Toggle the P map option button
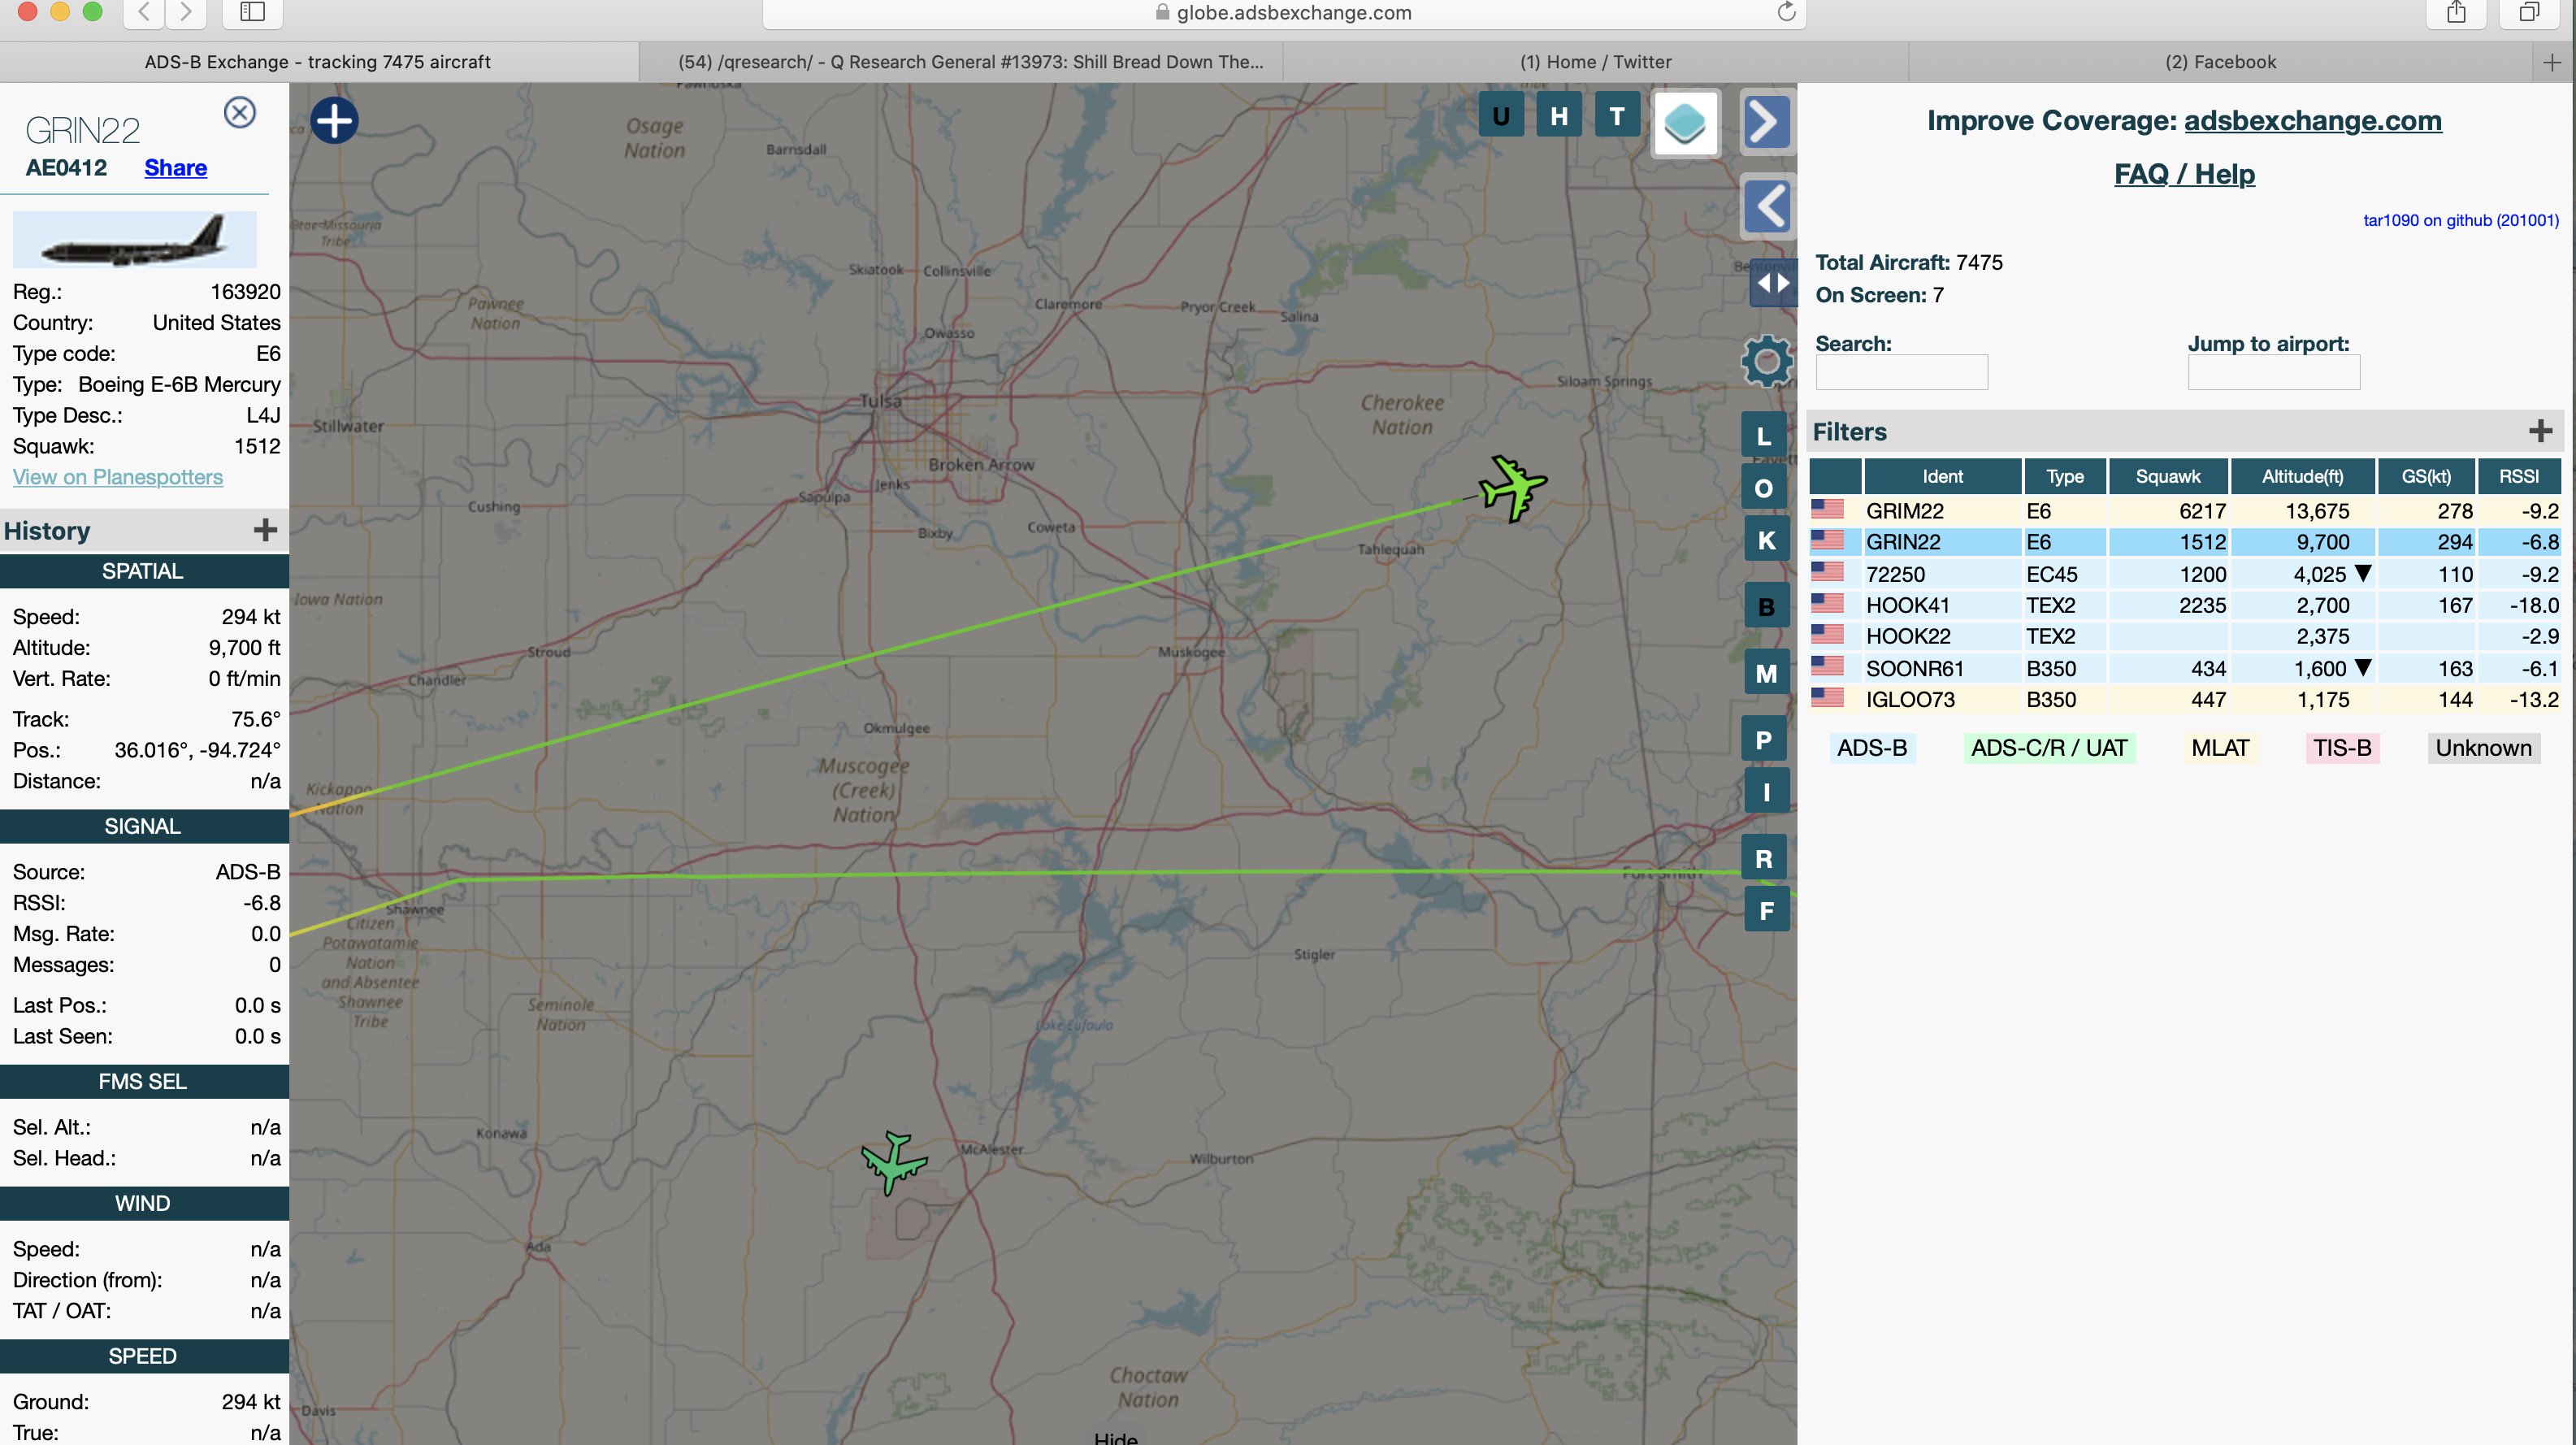 point(1764,740)
